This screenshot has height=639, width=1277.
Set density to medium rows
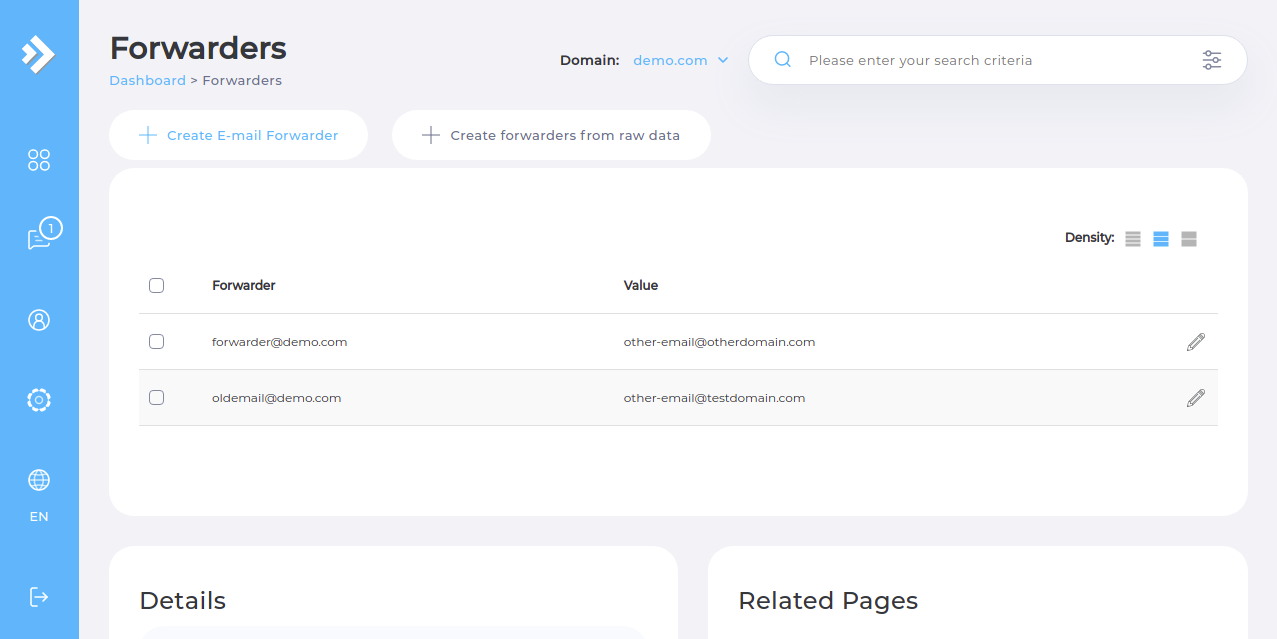(x=1161, y=239)
